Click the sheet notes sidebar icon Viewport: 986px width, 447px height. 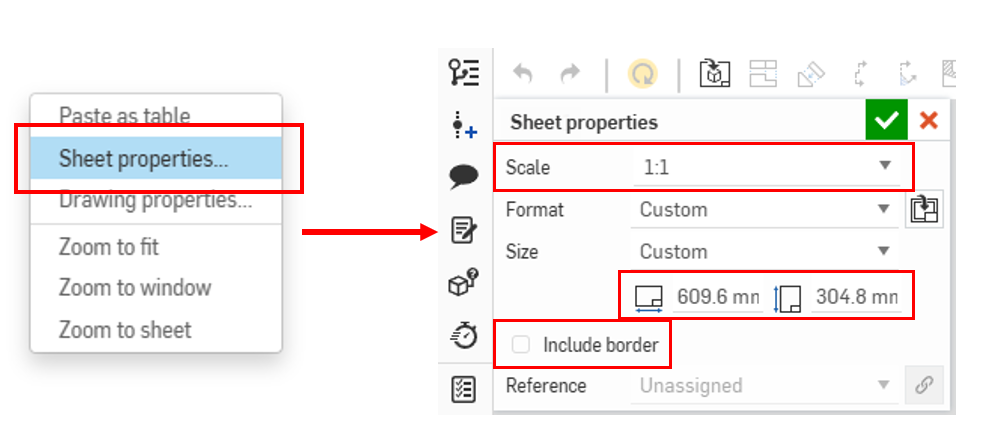click(464, 232)
